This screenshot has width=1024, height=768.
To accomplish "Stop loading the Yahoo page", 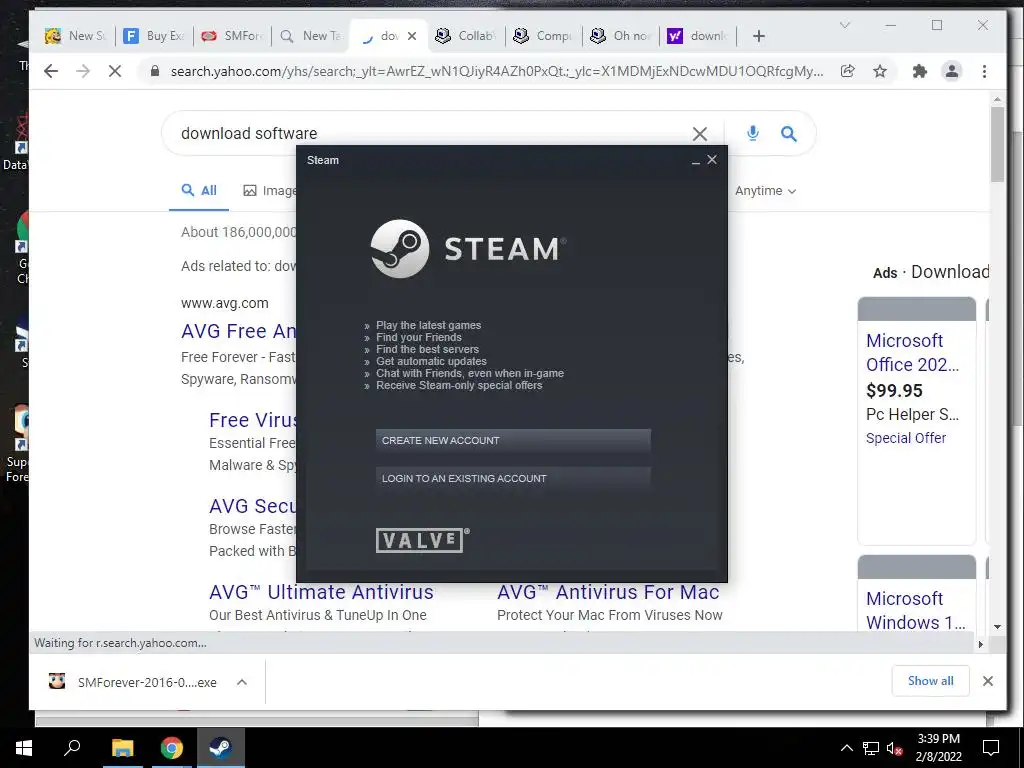I will coord(115,71).
